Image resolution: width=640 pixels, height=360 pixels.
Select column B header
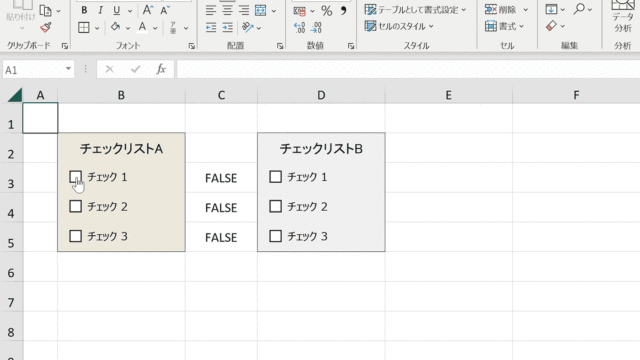(x=121, y=95)
